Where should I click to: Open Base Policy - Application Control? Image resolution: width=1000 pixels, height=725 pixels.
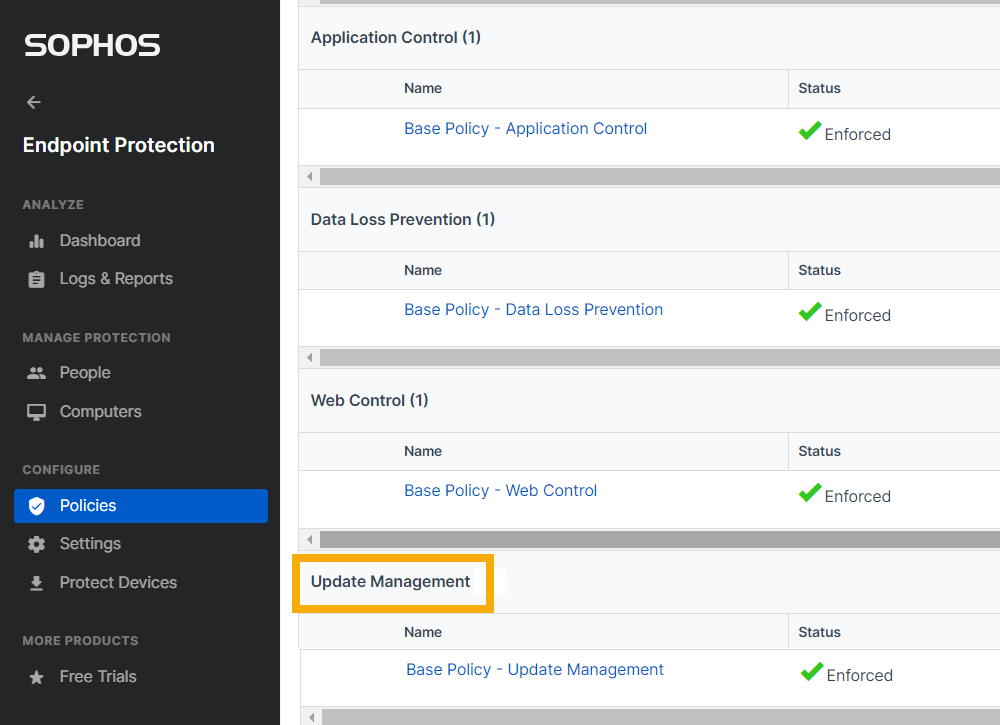[x=525, y=129]
